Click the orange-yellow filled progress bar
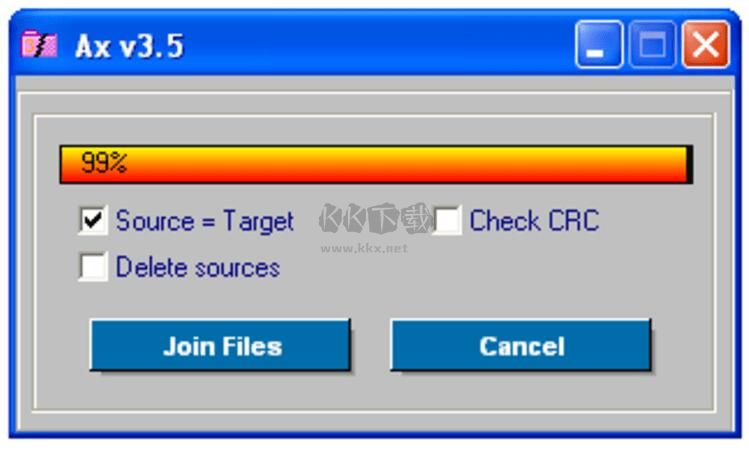The height and width of the screenshot is (451, 749). (373, 164)
